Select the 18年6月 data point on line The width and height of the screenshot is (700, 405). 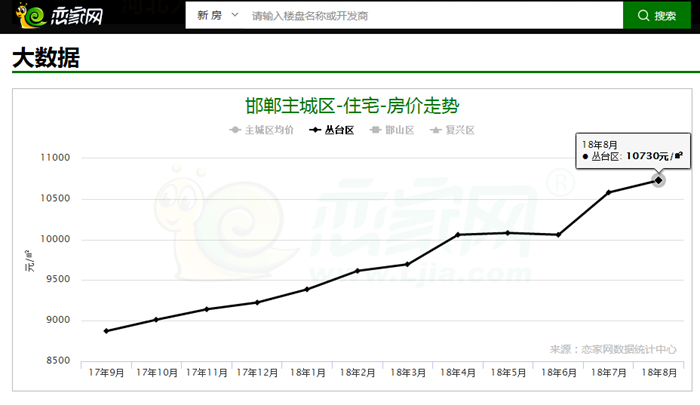point(558,234)
